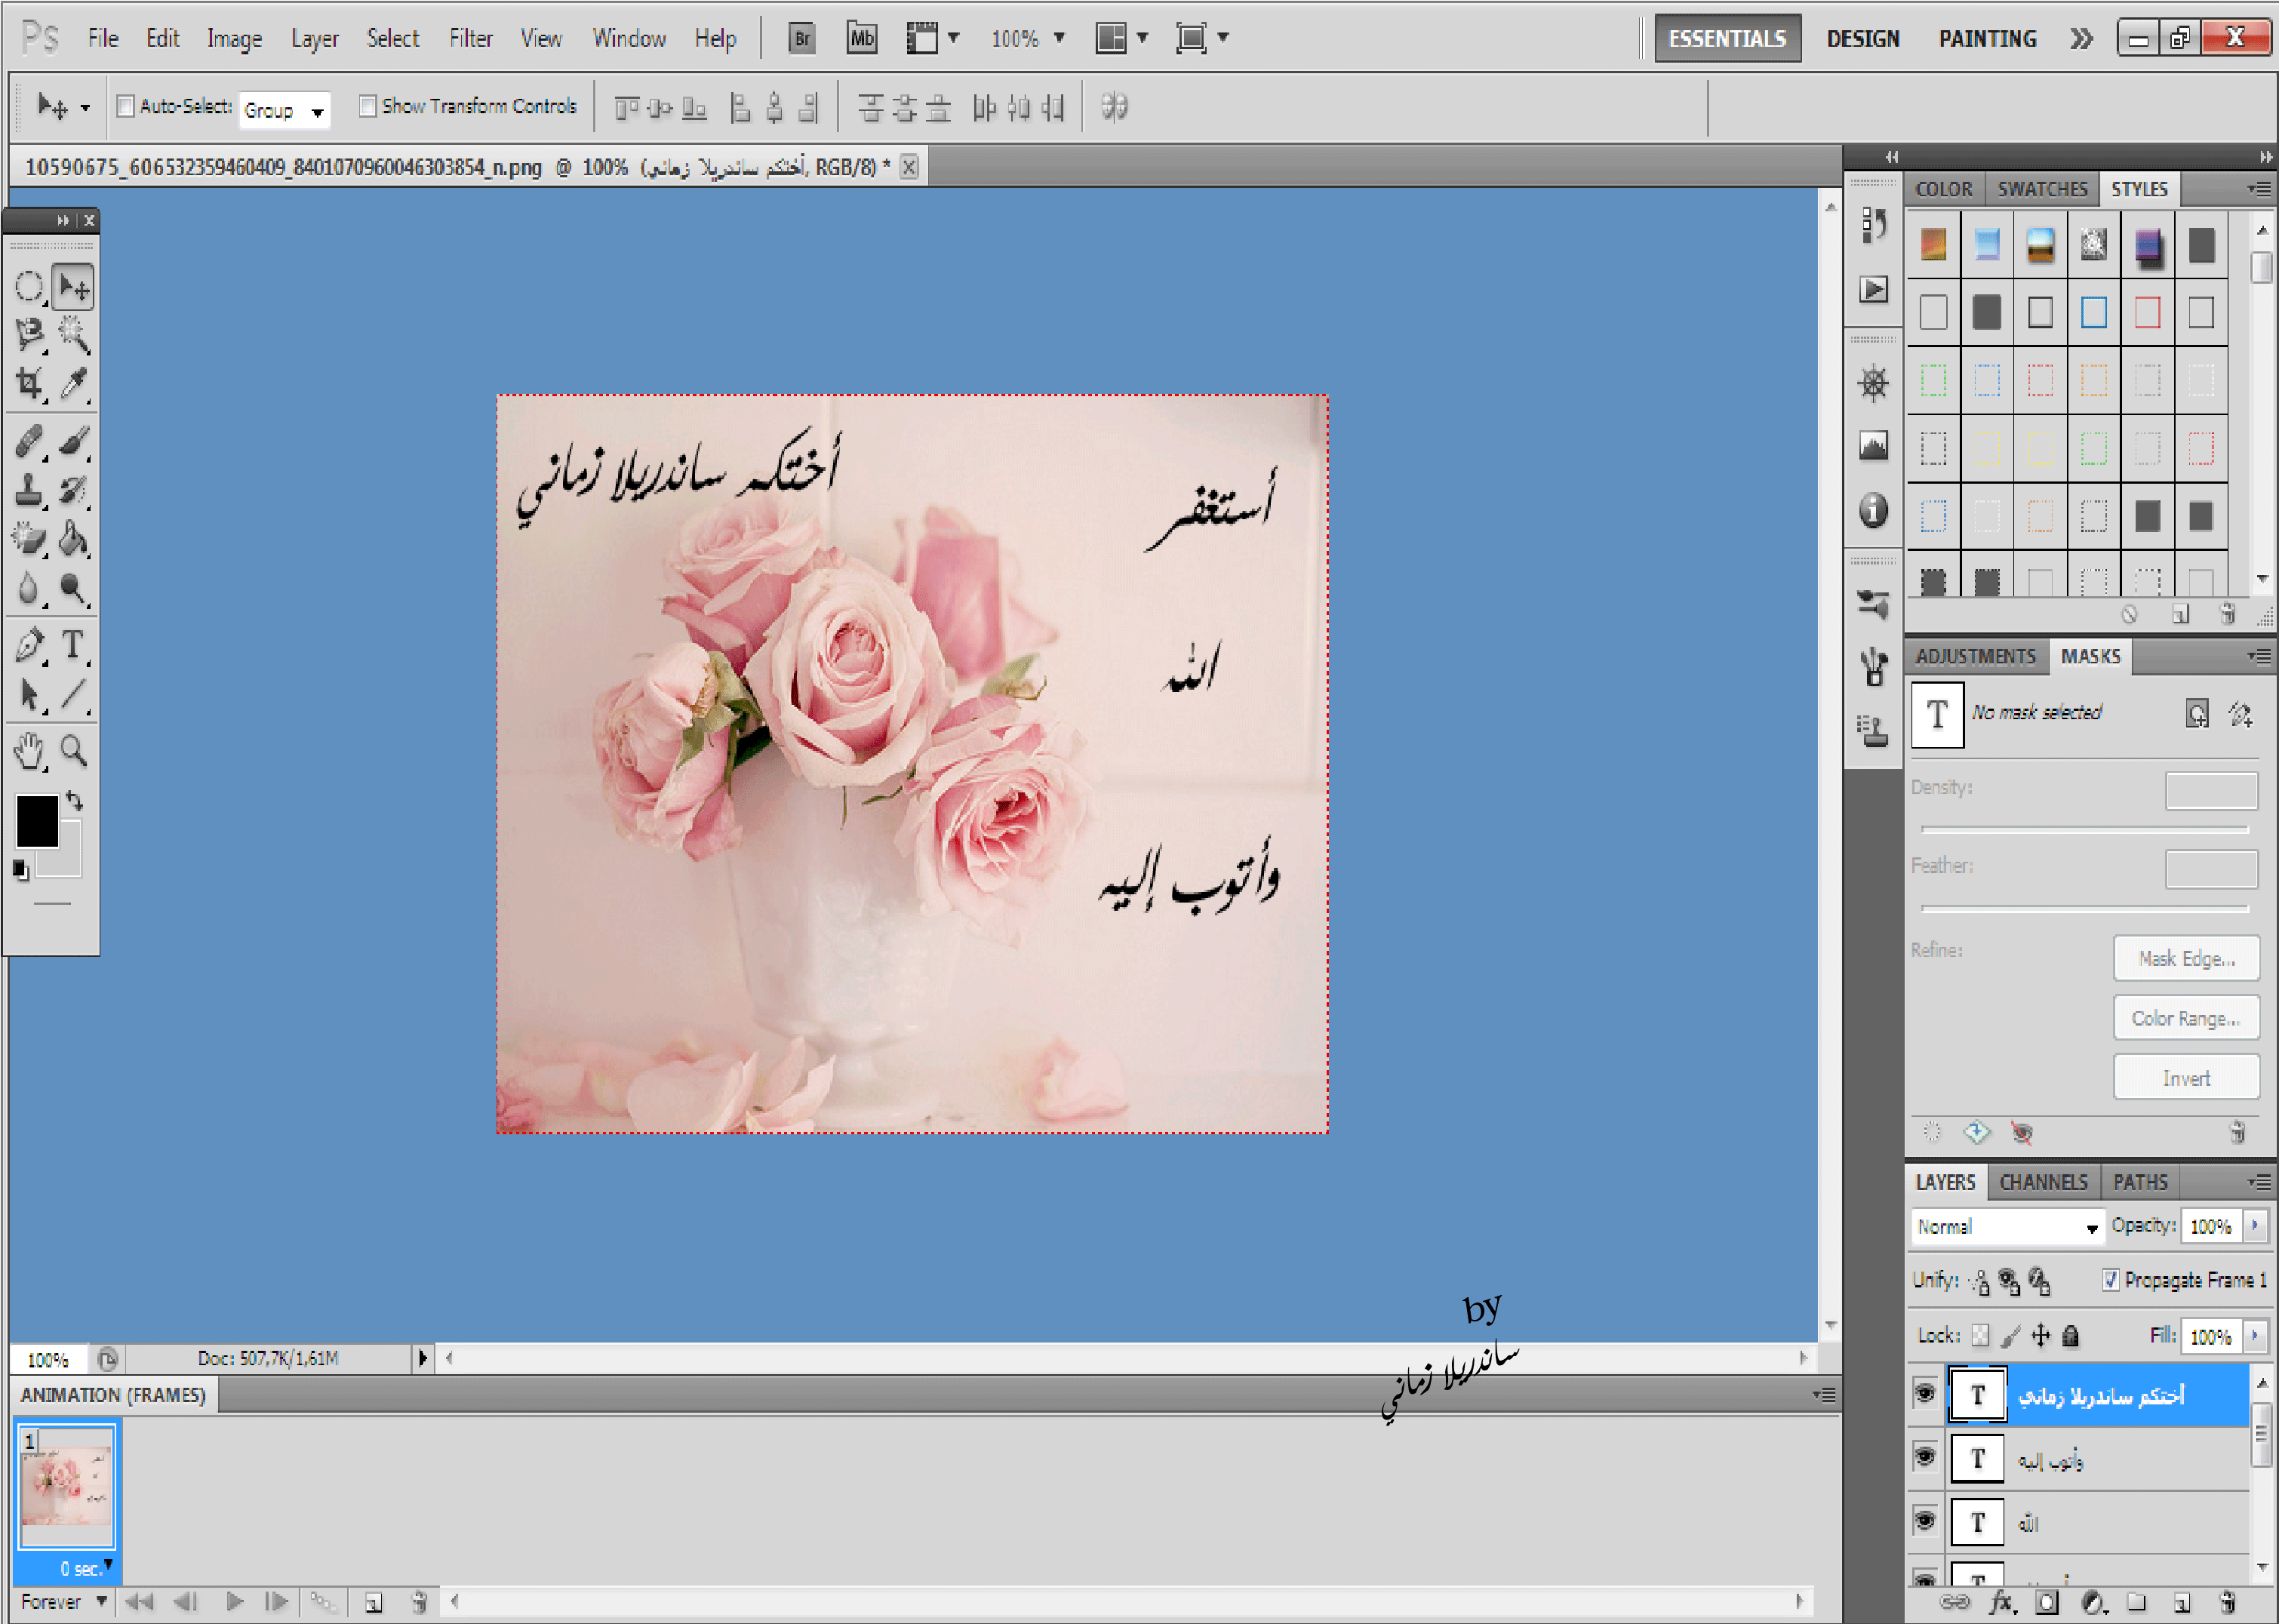Switch to the Channels tab
Image resolution: width=2279 pixels, height=1624 pixels.
[2043, 1182]
